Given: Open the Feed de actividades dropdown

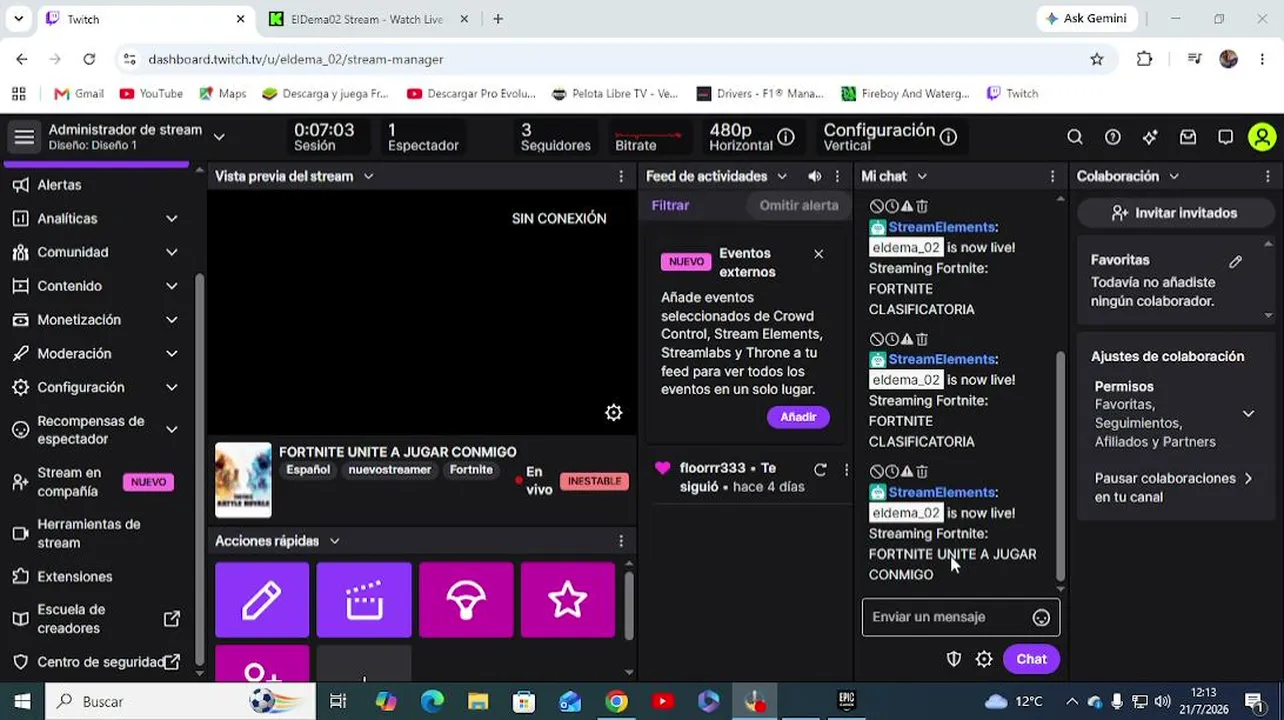Looking at the screenshot, I should click(782, 176).
